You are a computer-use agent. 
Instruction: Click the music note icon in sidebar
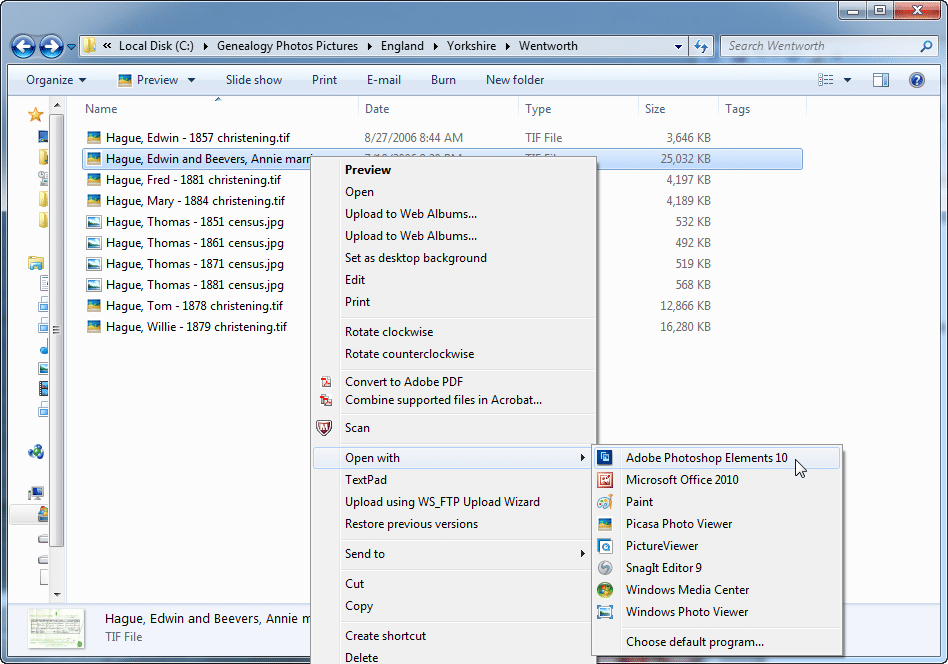(44, 350)
